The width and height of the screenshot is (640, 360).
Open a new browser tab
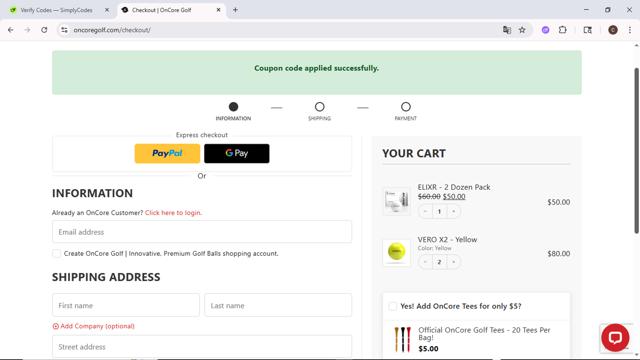[x=235, y=10]
